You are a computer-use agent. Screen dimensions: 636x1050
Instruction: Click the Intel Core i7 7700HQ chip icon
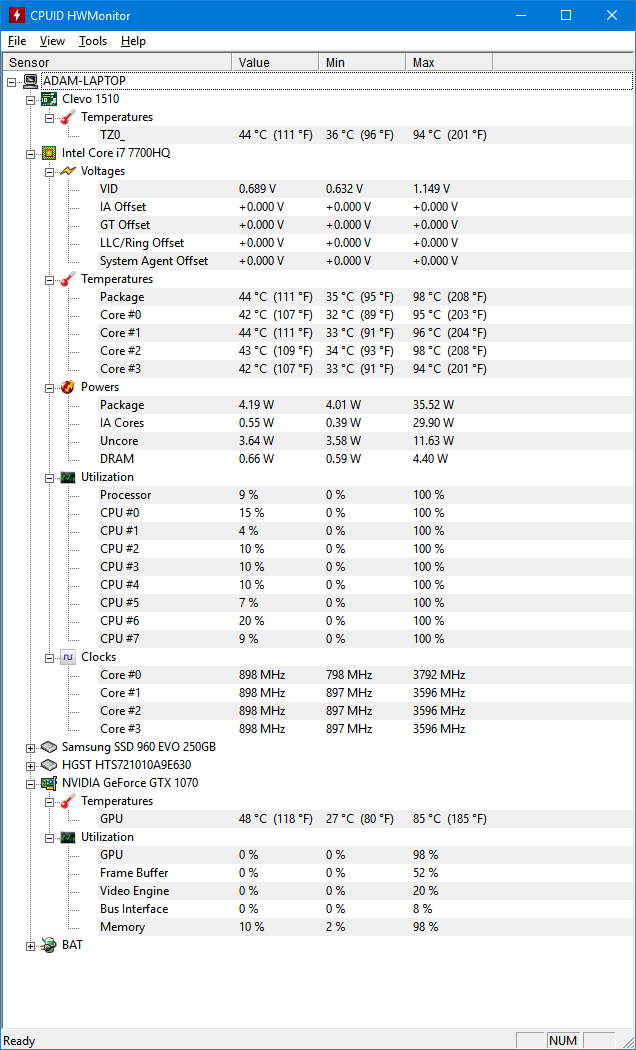(49, 153)
